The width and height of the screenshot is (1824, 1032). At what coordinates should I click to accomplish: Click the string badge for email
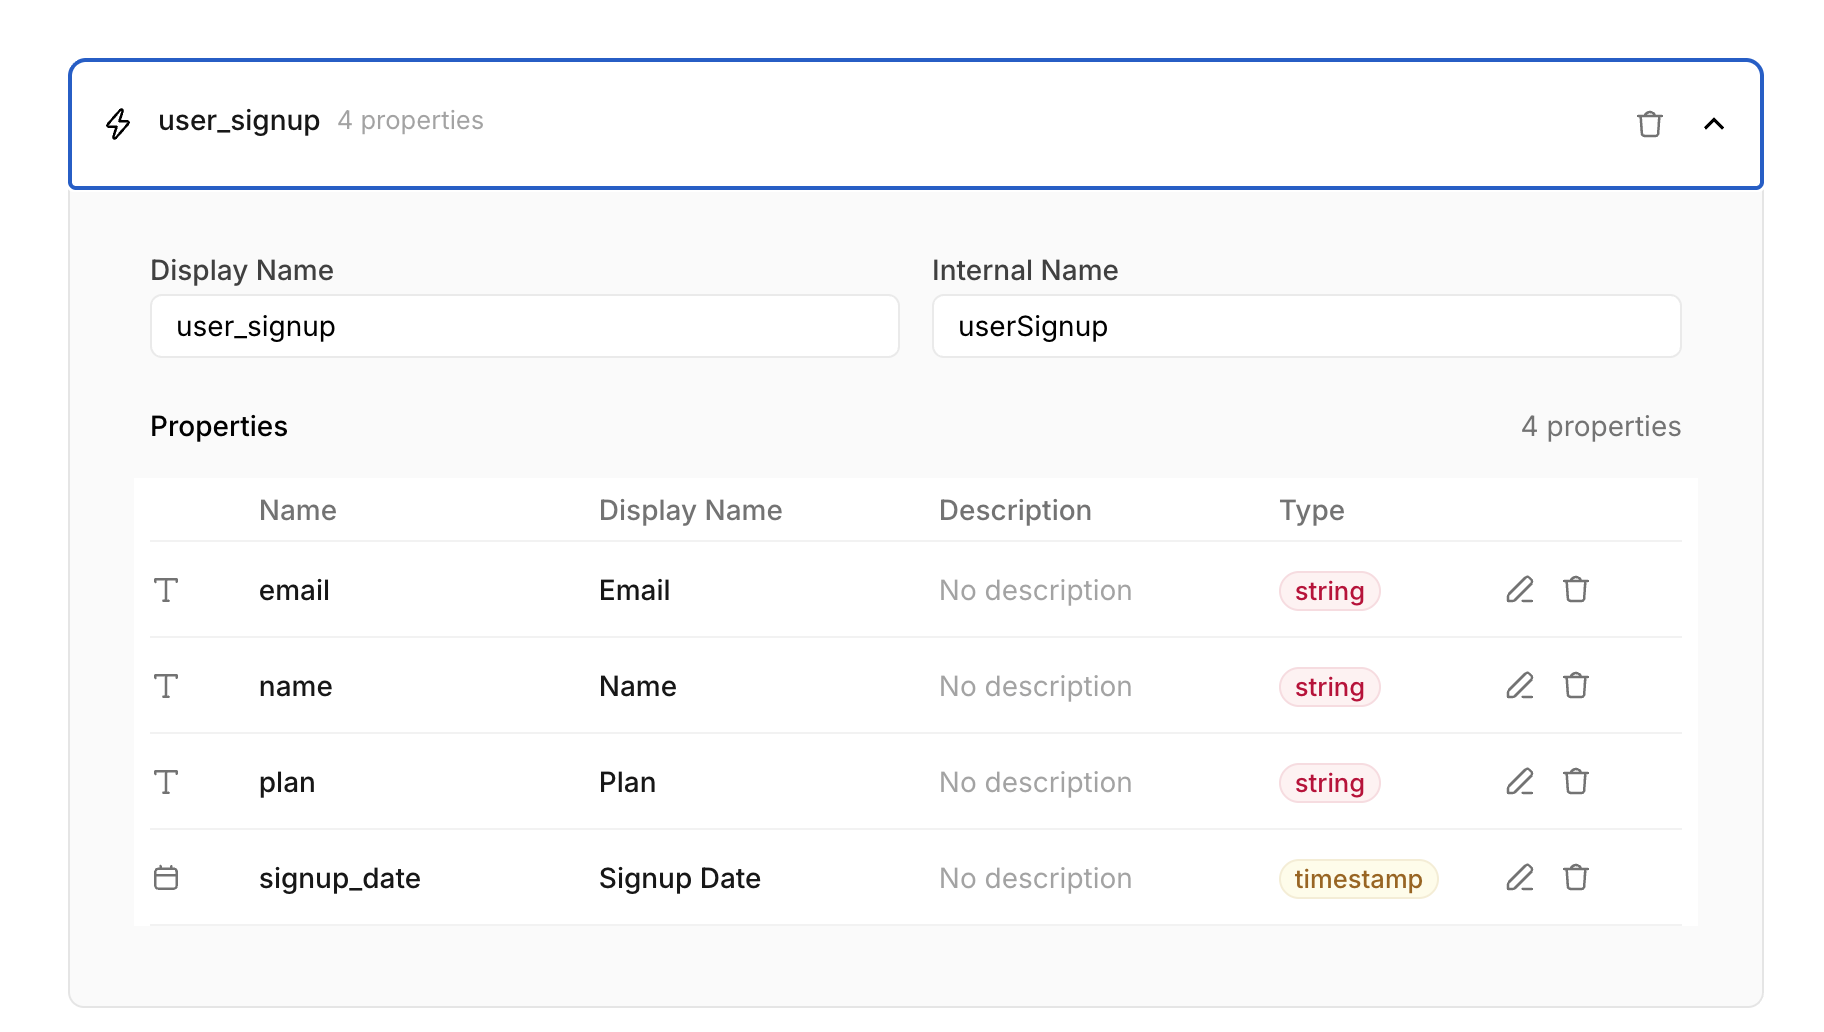tap(1328, 591)
